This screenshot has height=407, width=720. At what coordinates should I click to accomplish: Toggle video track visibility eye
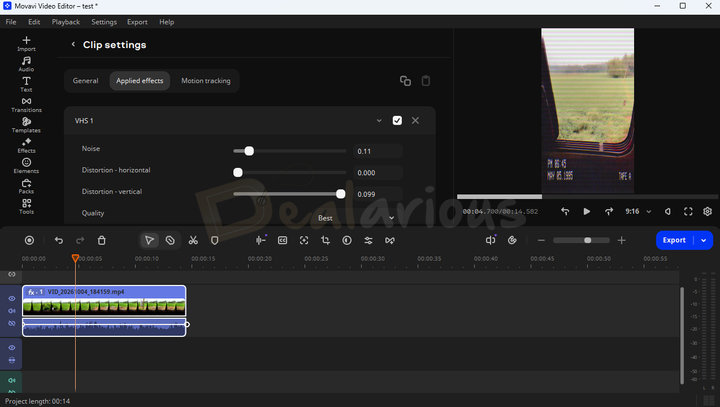pyautogui.click(x=12, y=299)
